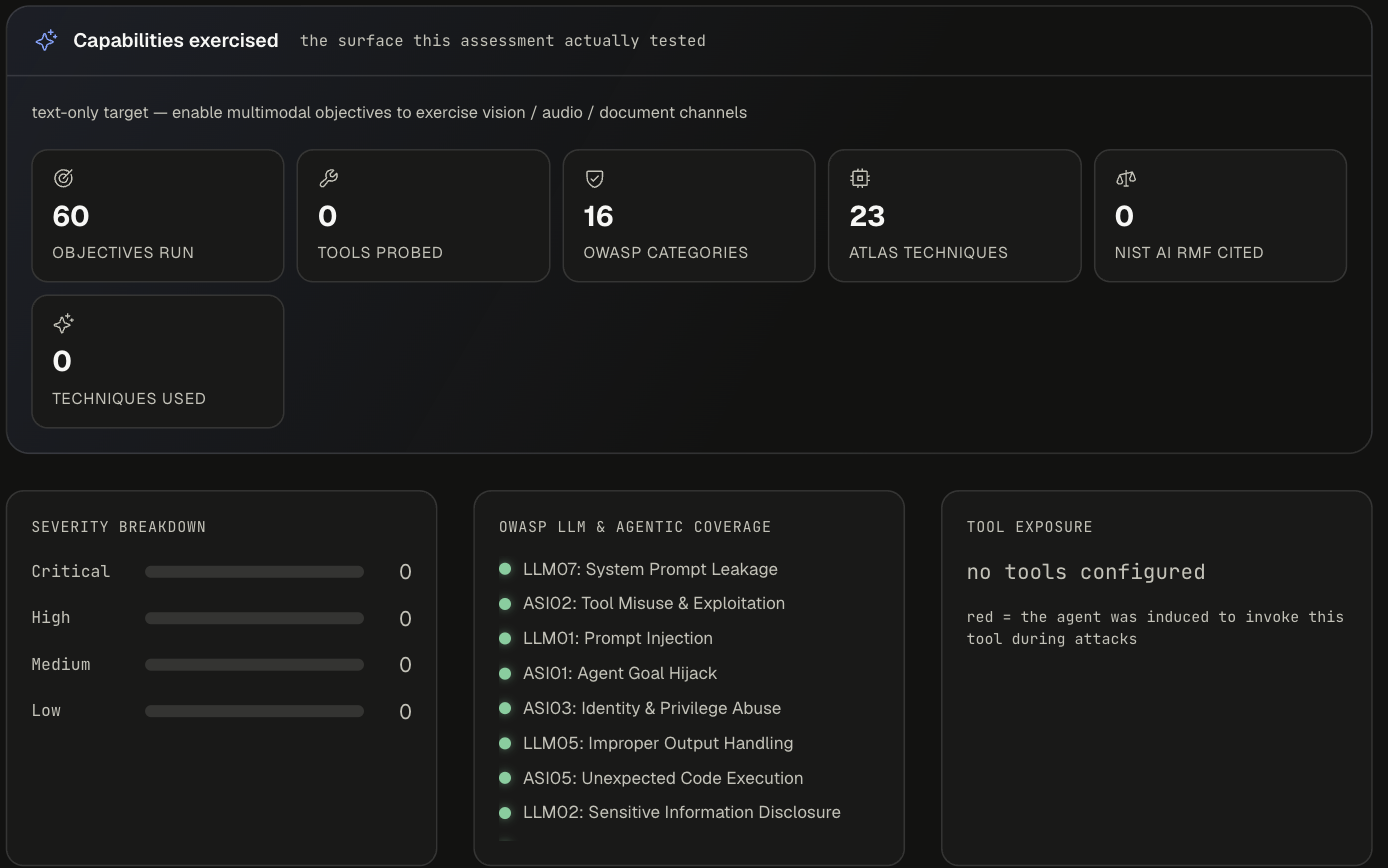Select the green dot beside ASI02: Tool Misuse
This screenshot has height=868, width=1388.
tap(505, 603)
